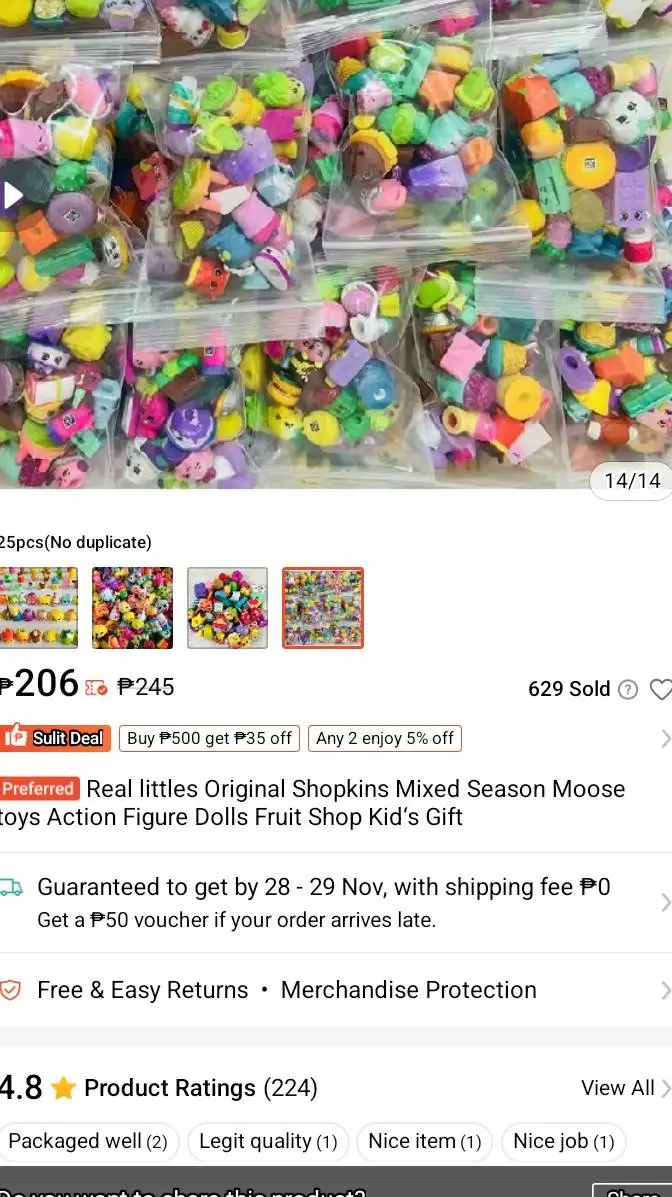
Task: Expand the discount vouchers row
Action: [x=664, y=738]
